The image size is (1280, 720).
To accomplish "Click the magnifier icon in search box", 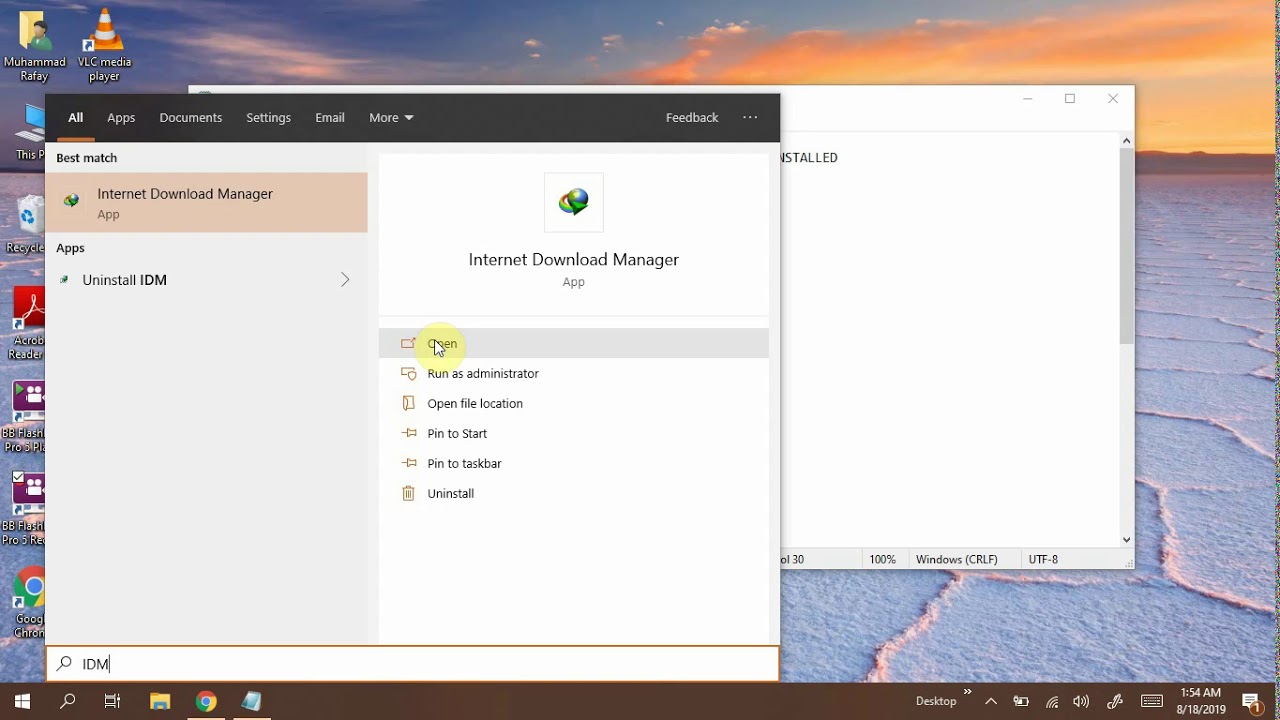I will [64, 663].
